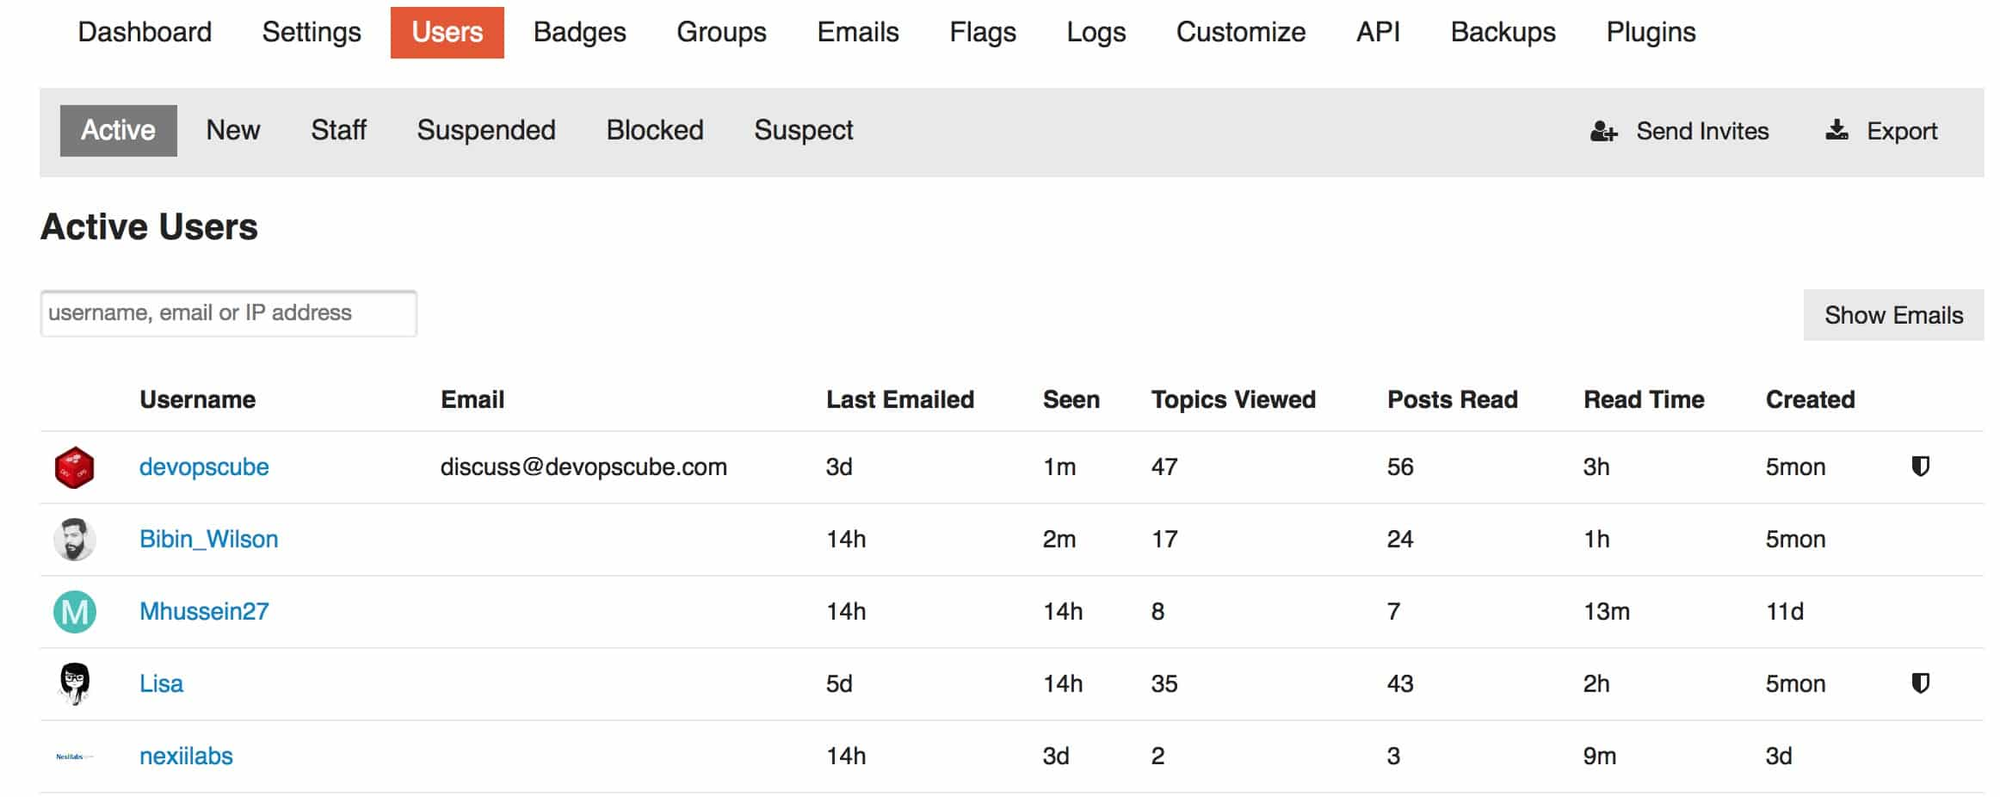The height and width of the screenshot is (797, 2000).
Task: Click Bibin_Wilson's profile avatar
Action: [74, 540]
